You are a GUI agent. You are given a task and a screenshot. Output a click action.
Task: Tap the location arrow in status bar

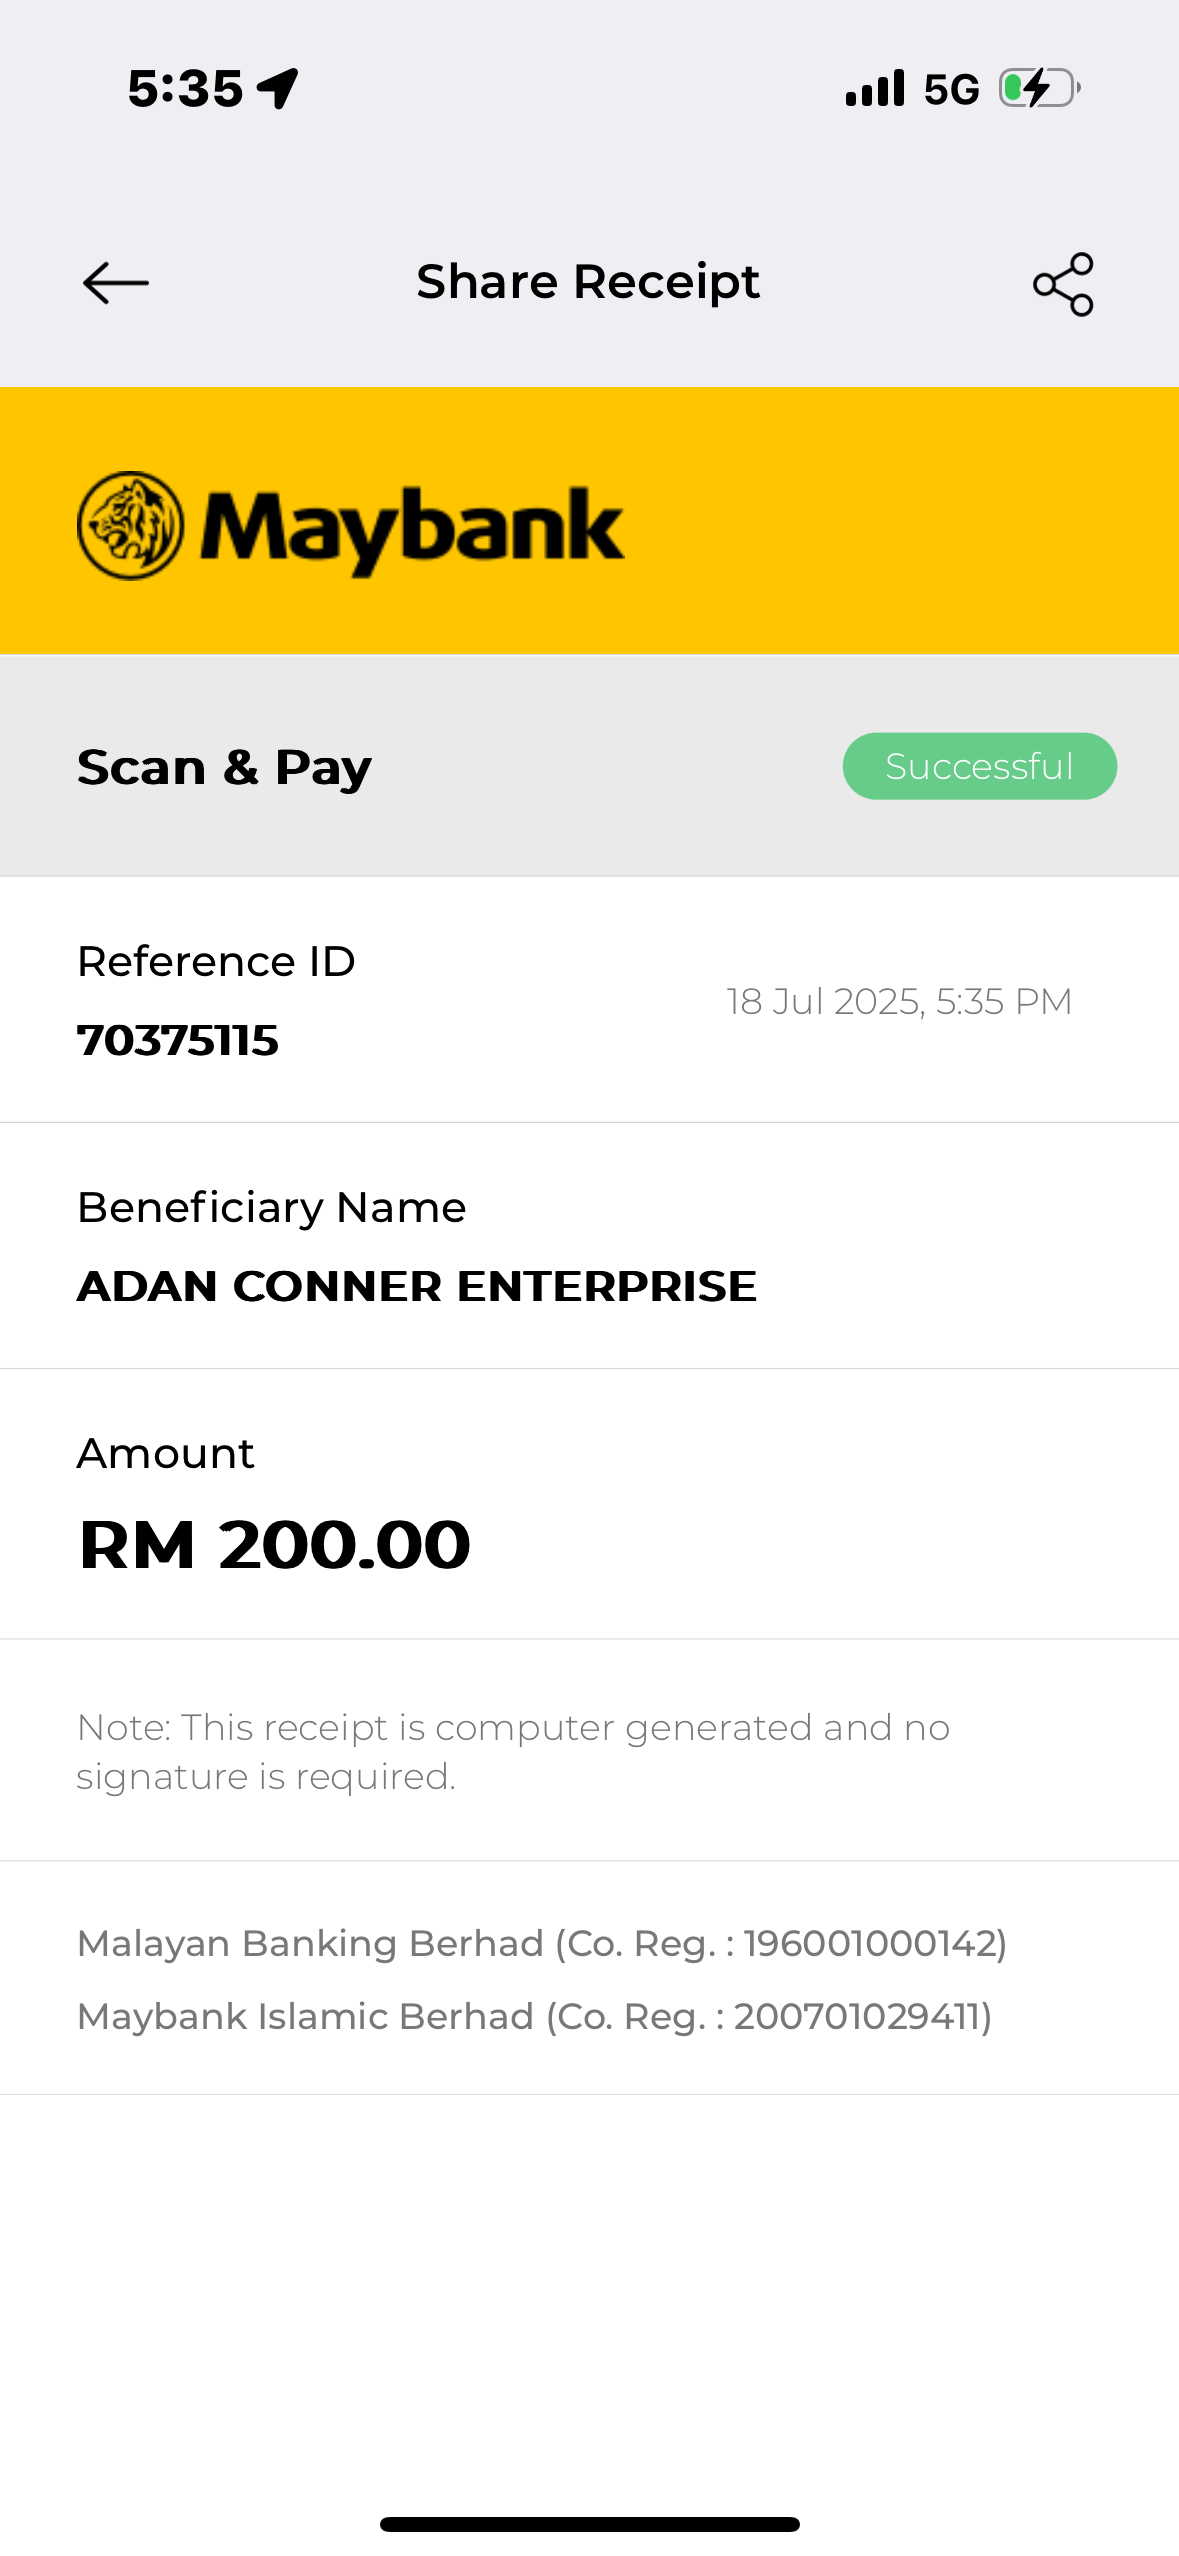pyautogui.click(x=278, y=88)
